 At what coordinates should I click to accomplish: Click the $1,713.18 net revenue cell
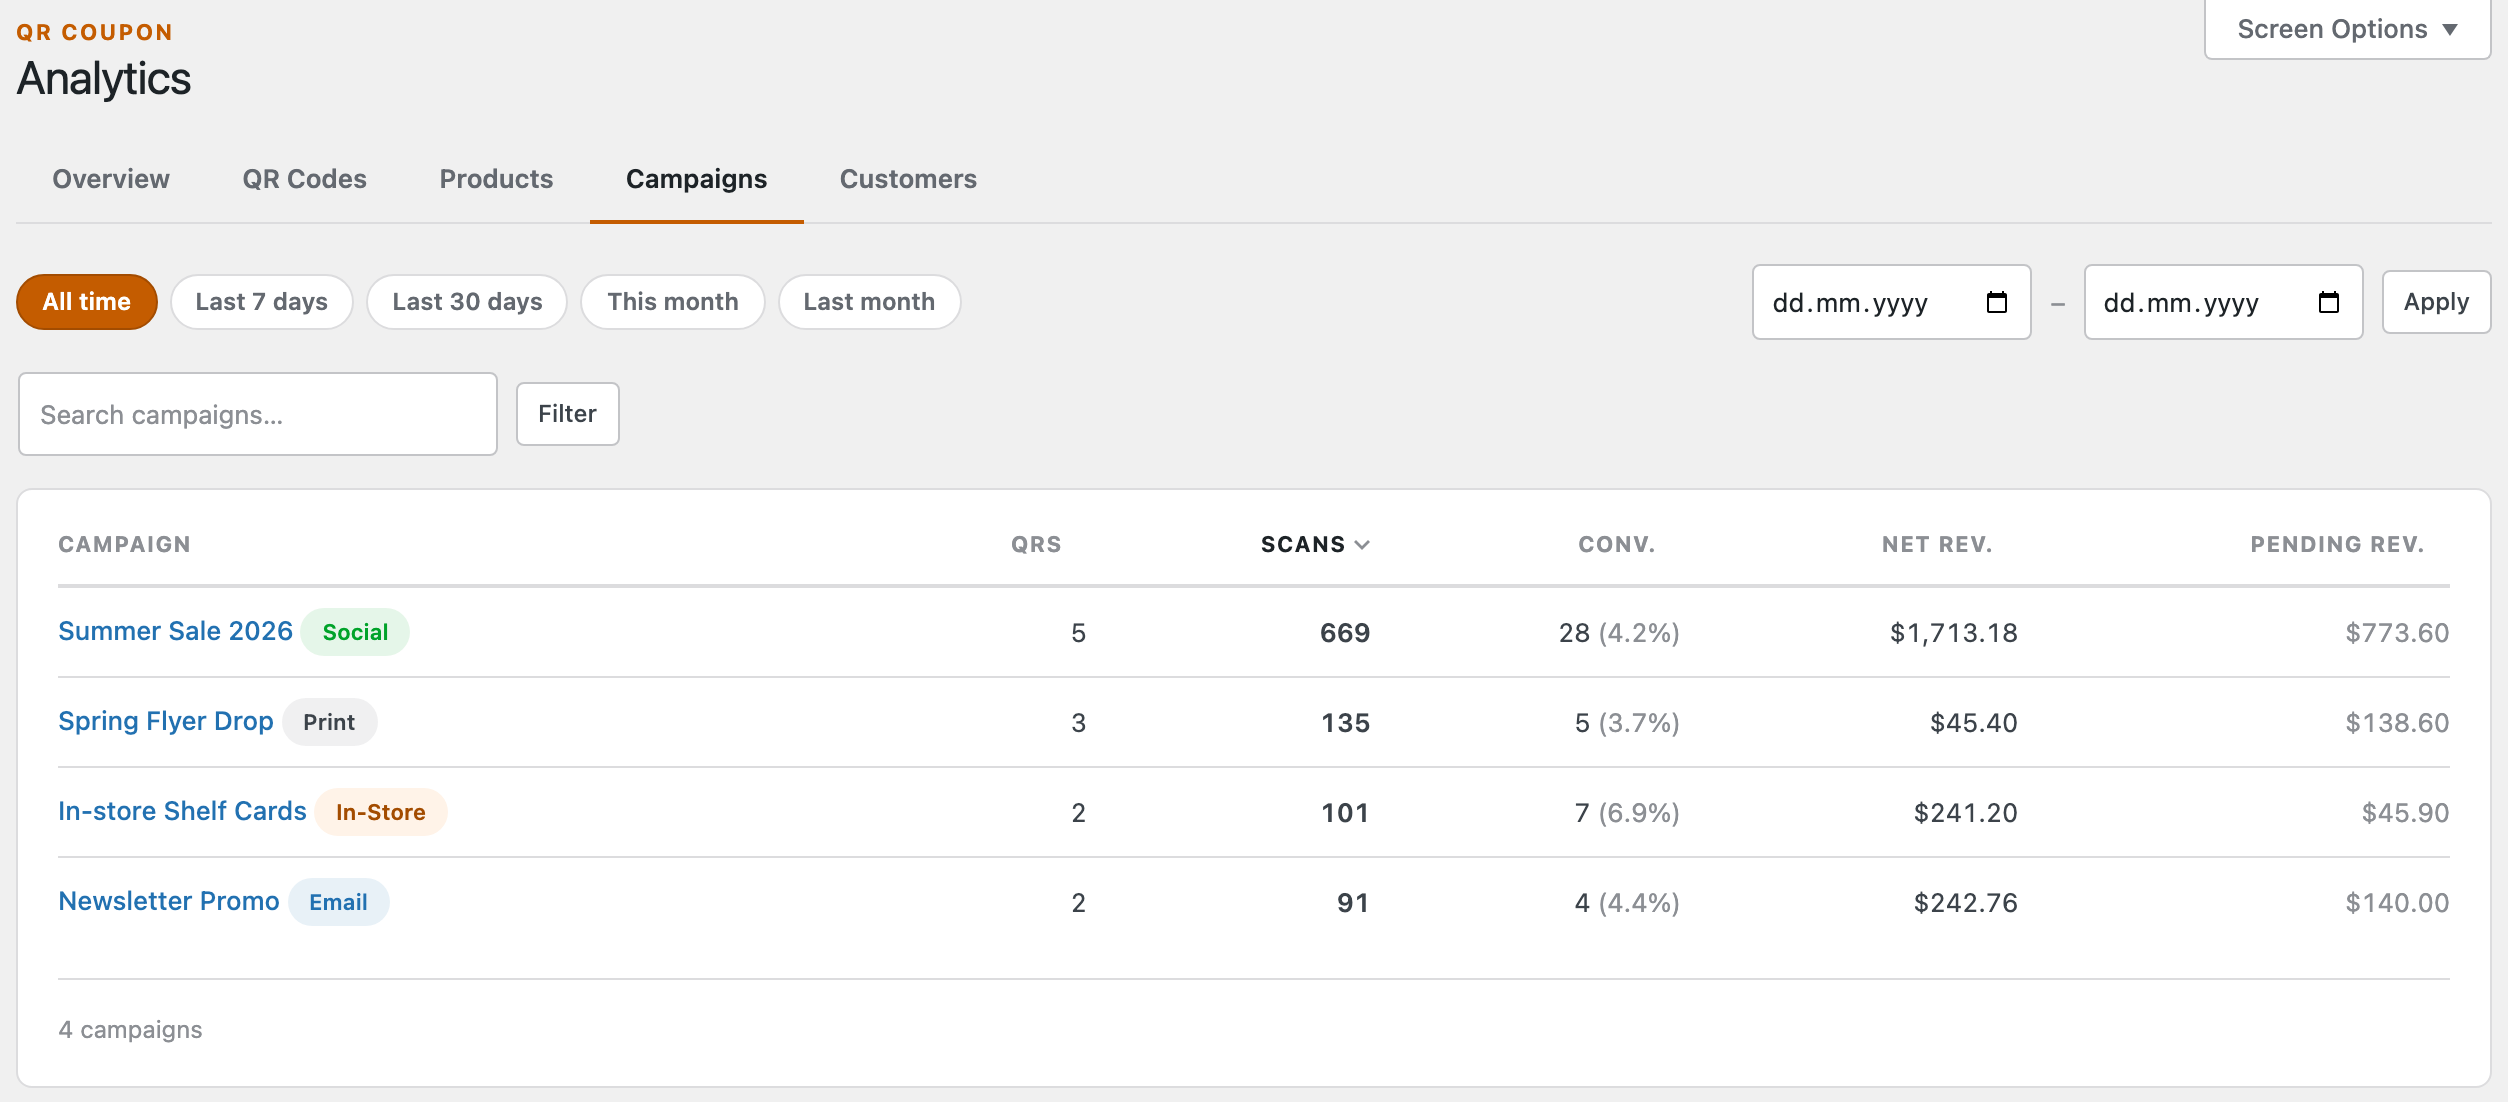click(x=1954, y=632)
